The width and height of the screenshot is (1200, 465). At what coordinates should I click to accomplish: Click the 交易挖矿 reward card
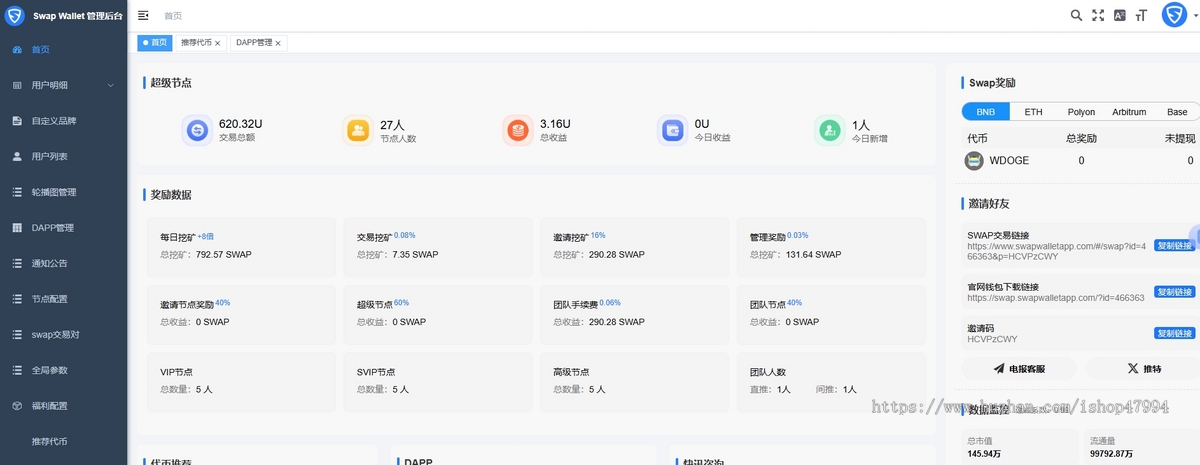point(438,247)
